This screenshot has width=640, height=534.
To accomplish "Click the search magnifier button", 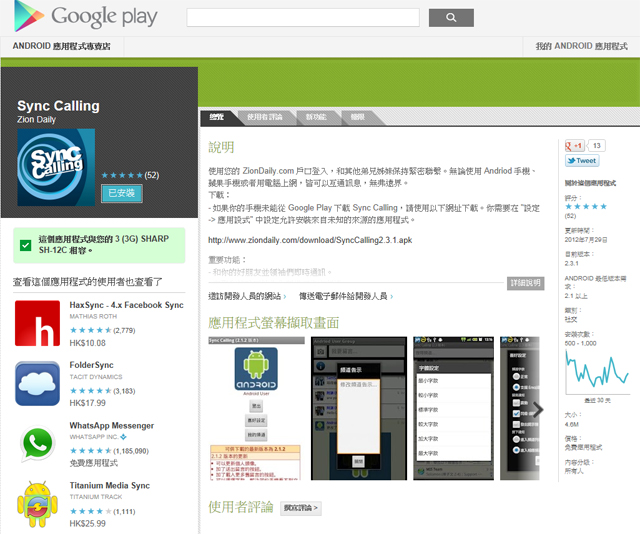I will (x=451, y=18).
